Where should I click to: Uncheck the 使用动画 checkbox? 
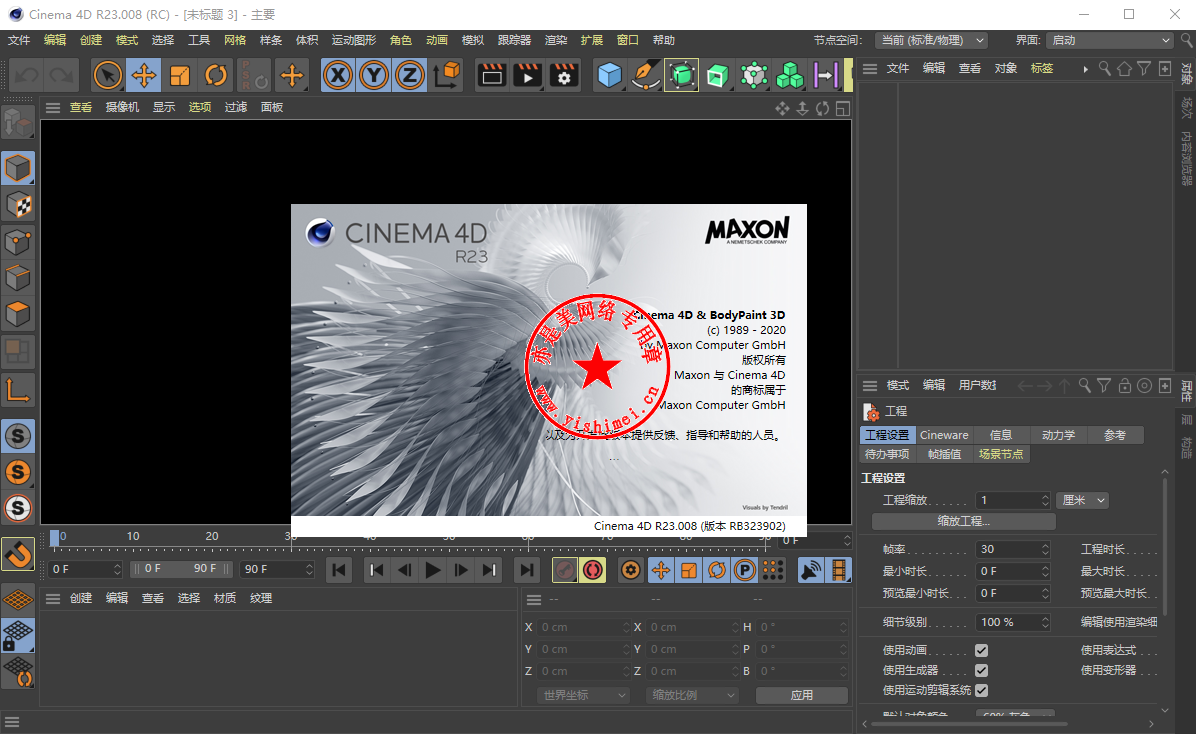[982, 651]
